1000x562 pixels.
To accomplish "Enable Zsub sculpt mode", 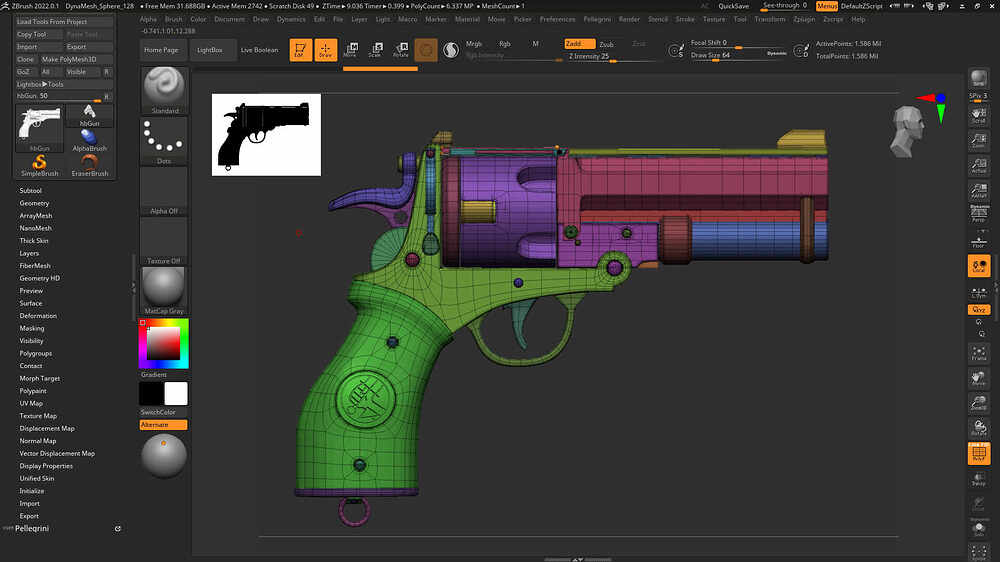I will click(x=607, y=44).
